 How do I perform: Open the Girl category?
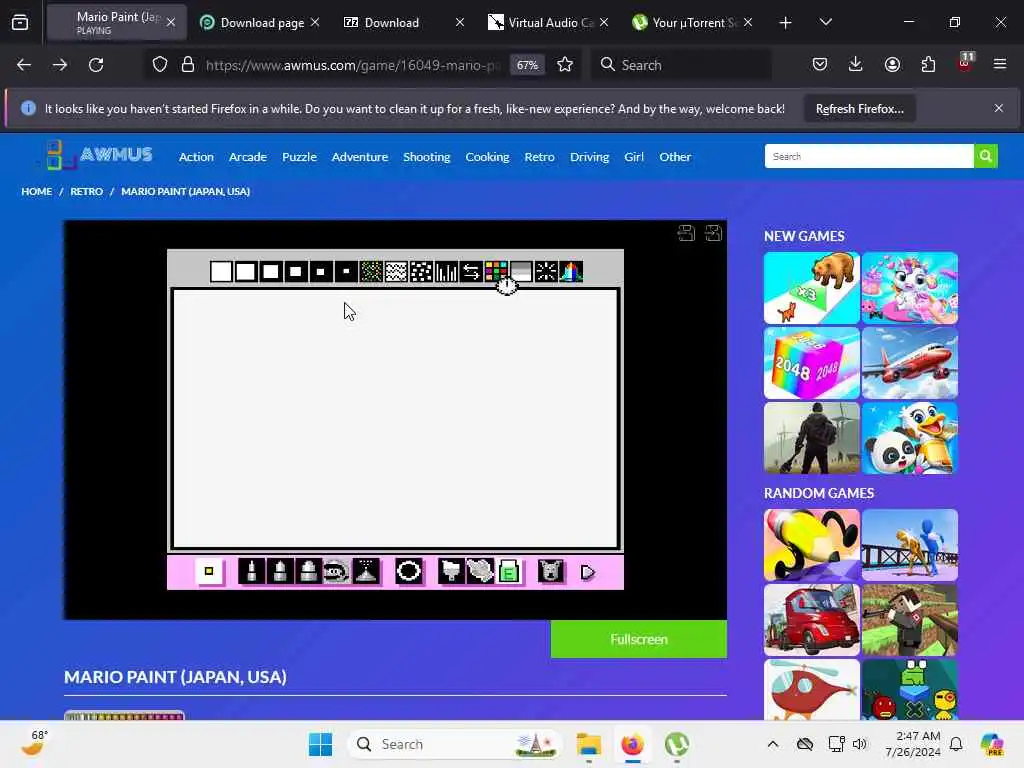633,157
